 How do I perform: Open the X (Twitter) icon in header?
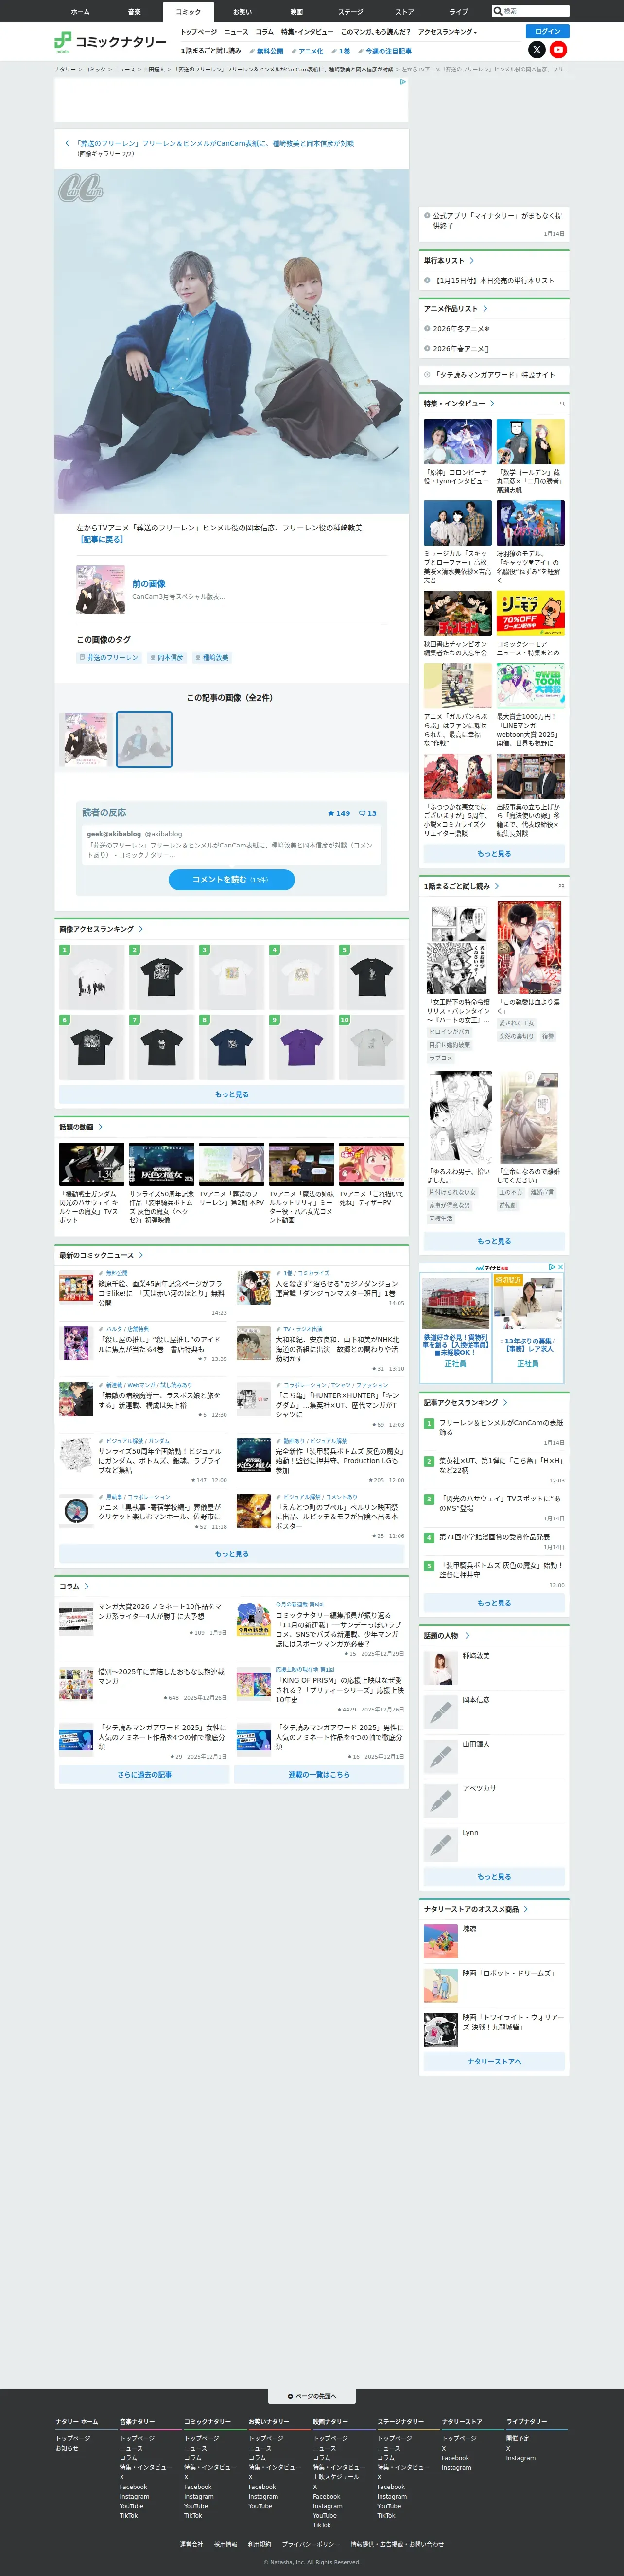tap(537, 49)
